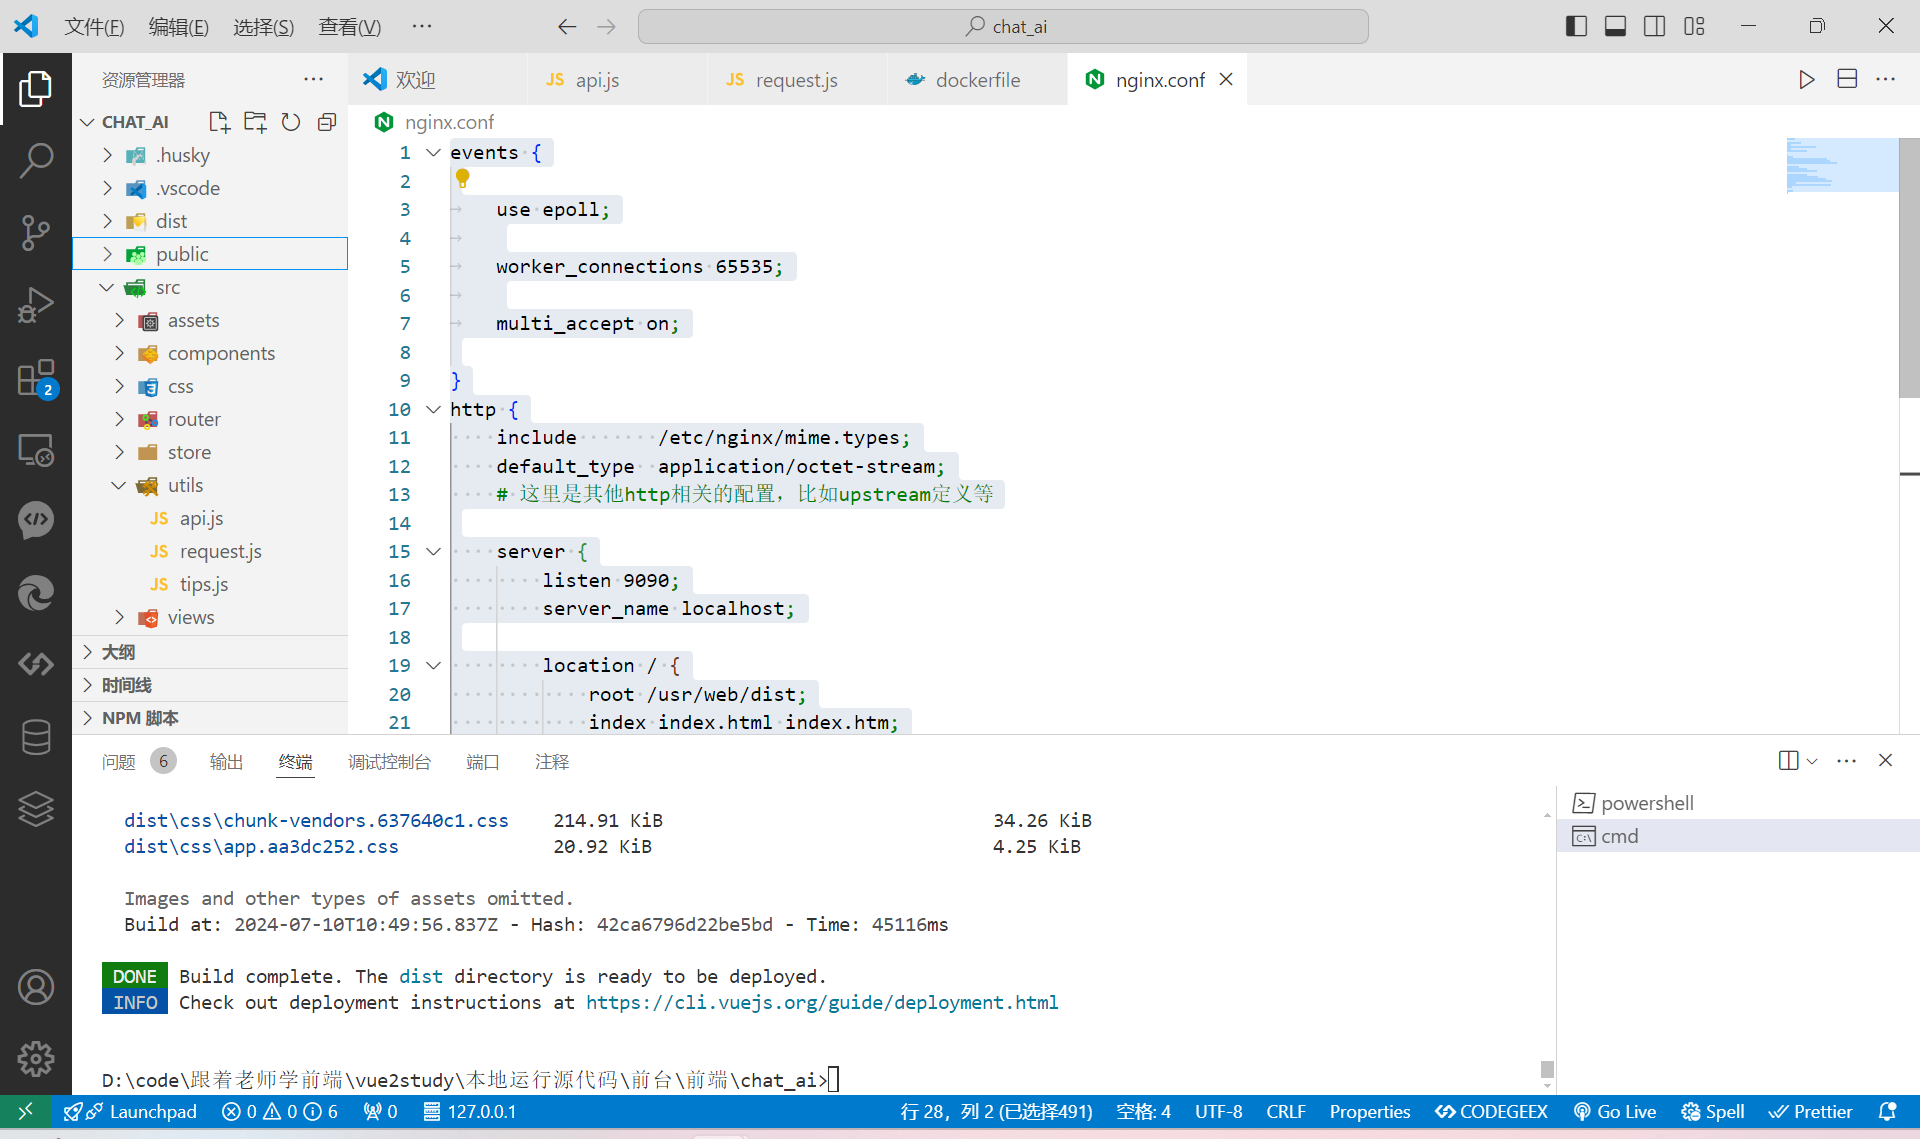Open the Search view in activity bar
Image resolution: width=1920 pixels, height=1139 pixels.
(36, 160)
